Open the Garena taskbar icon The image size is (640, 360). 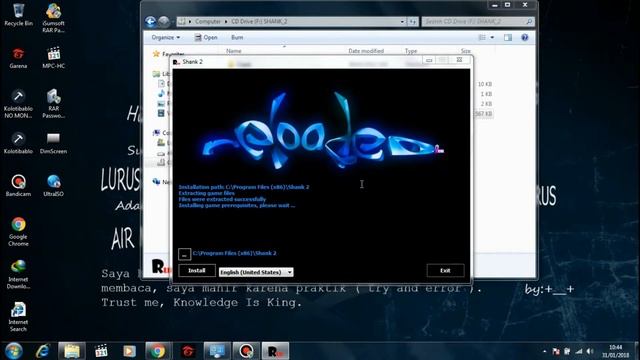pos(187,351)
